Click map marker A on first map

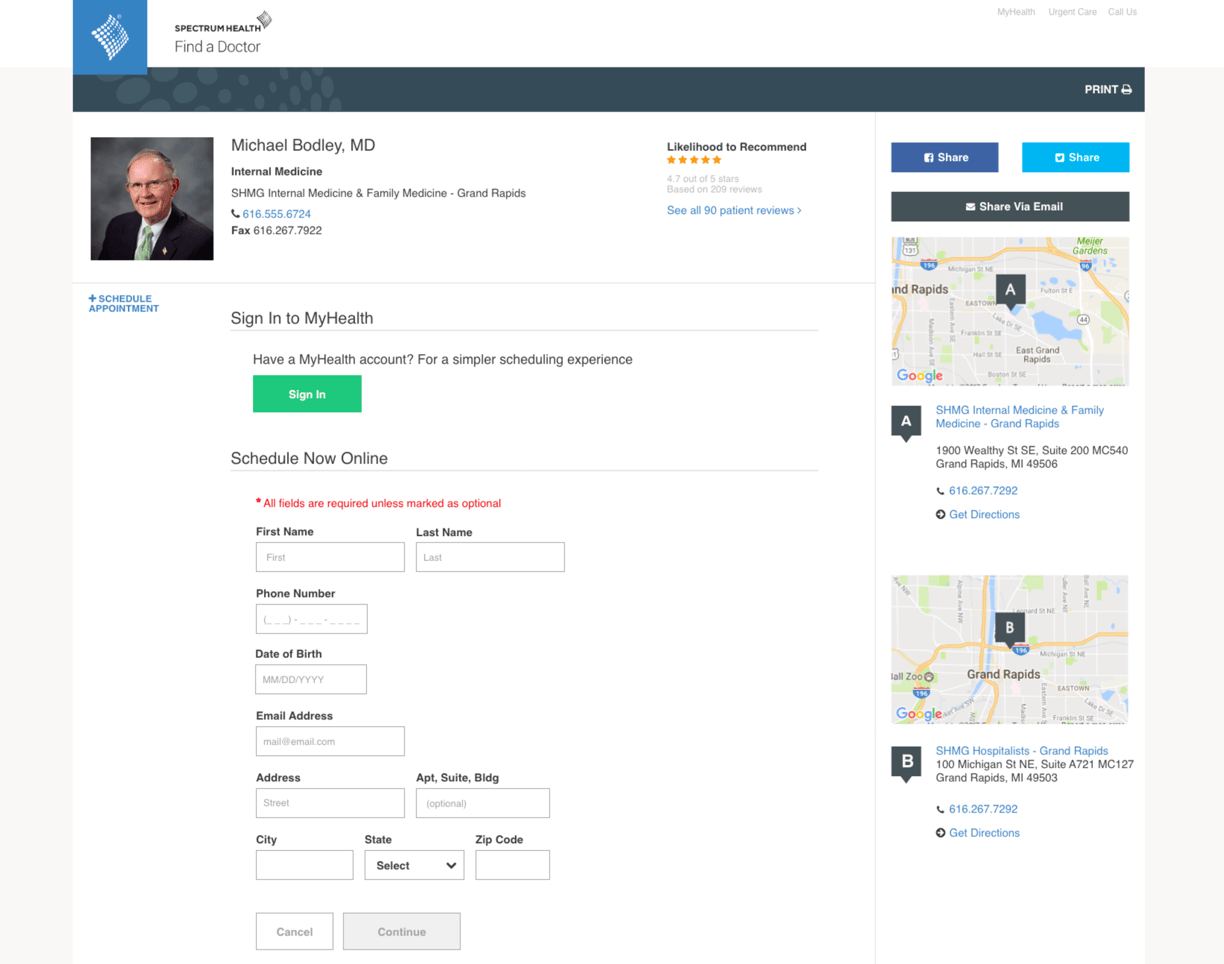click(1010, 291)
